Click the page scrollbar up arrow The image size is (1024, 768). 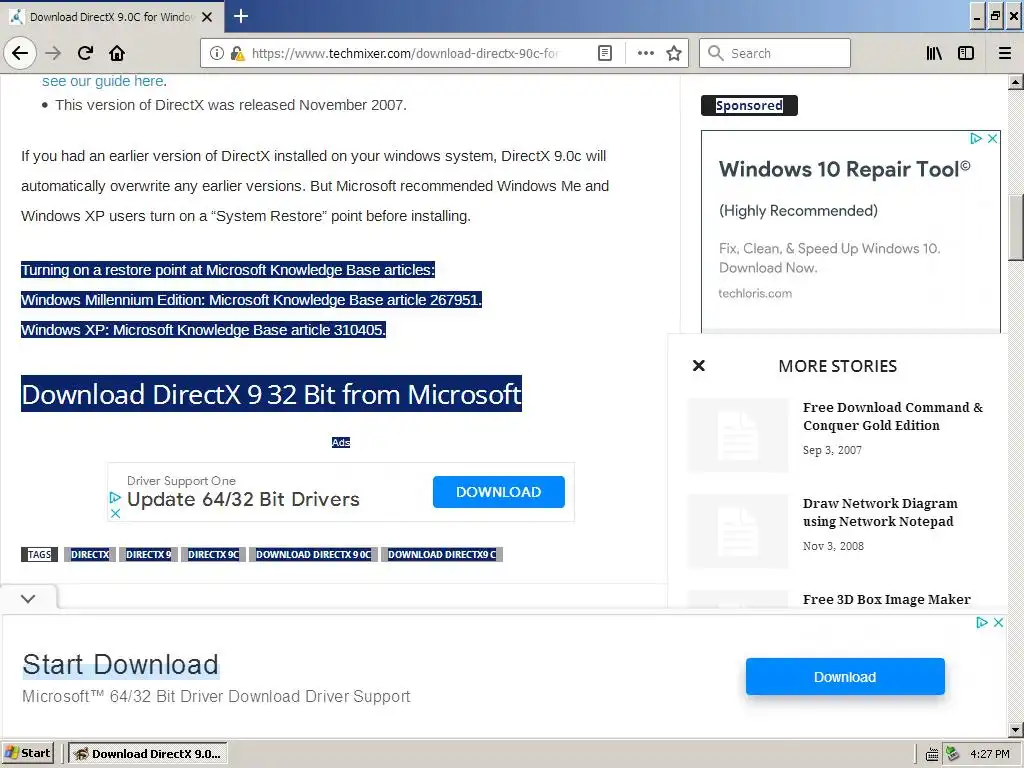pyautogui.click(x=1016, y=82)
